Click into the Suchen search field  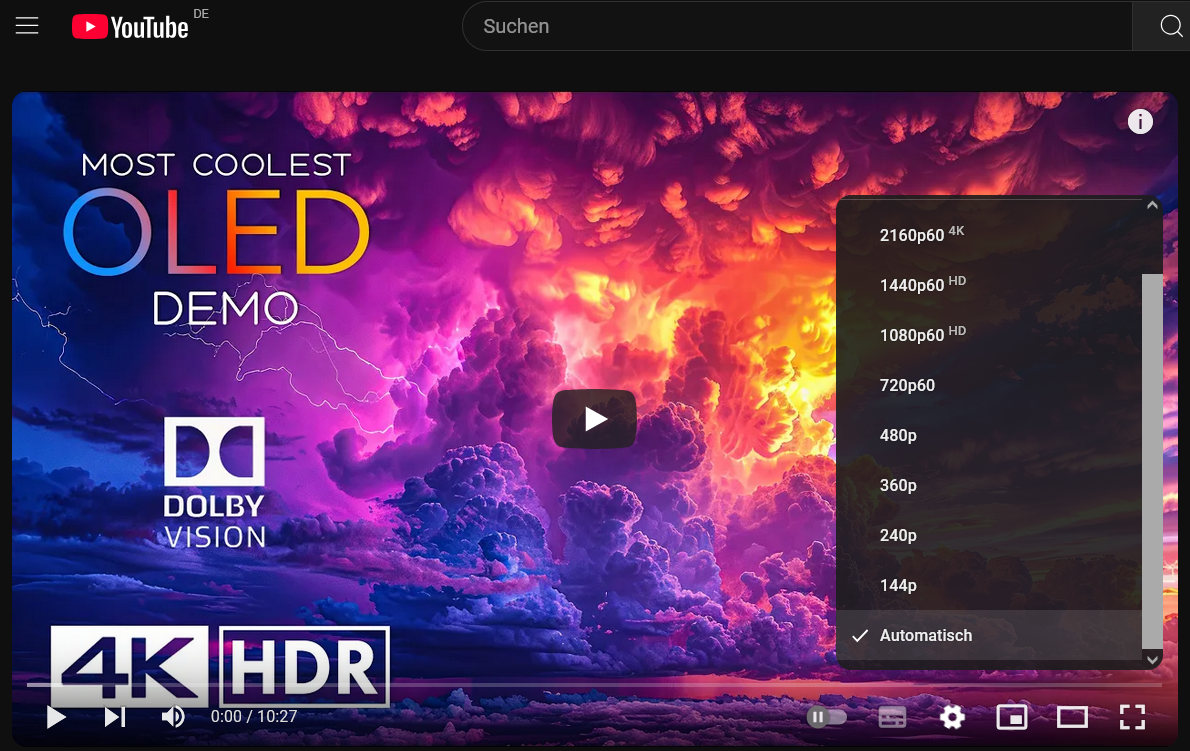(x=797, y=26)
